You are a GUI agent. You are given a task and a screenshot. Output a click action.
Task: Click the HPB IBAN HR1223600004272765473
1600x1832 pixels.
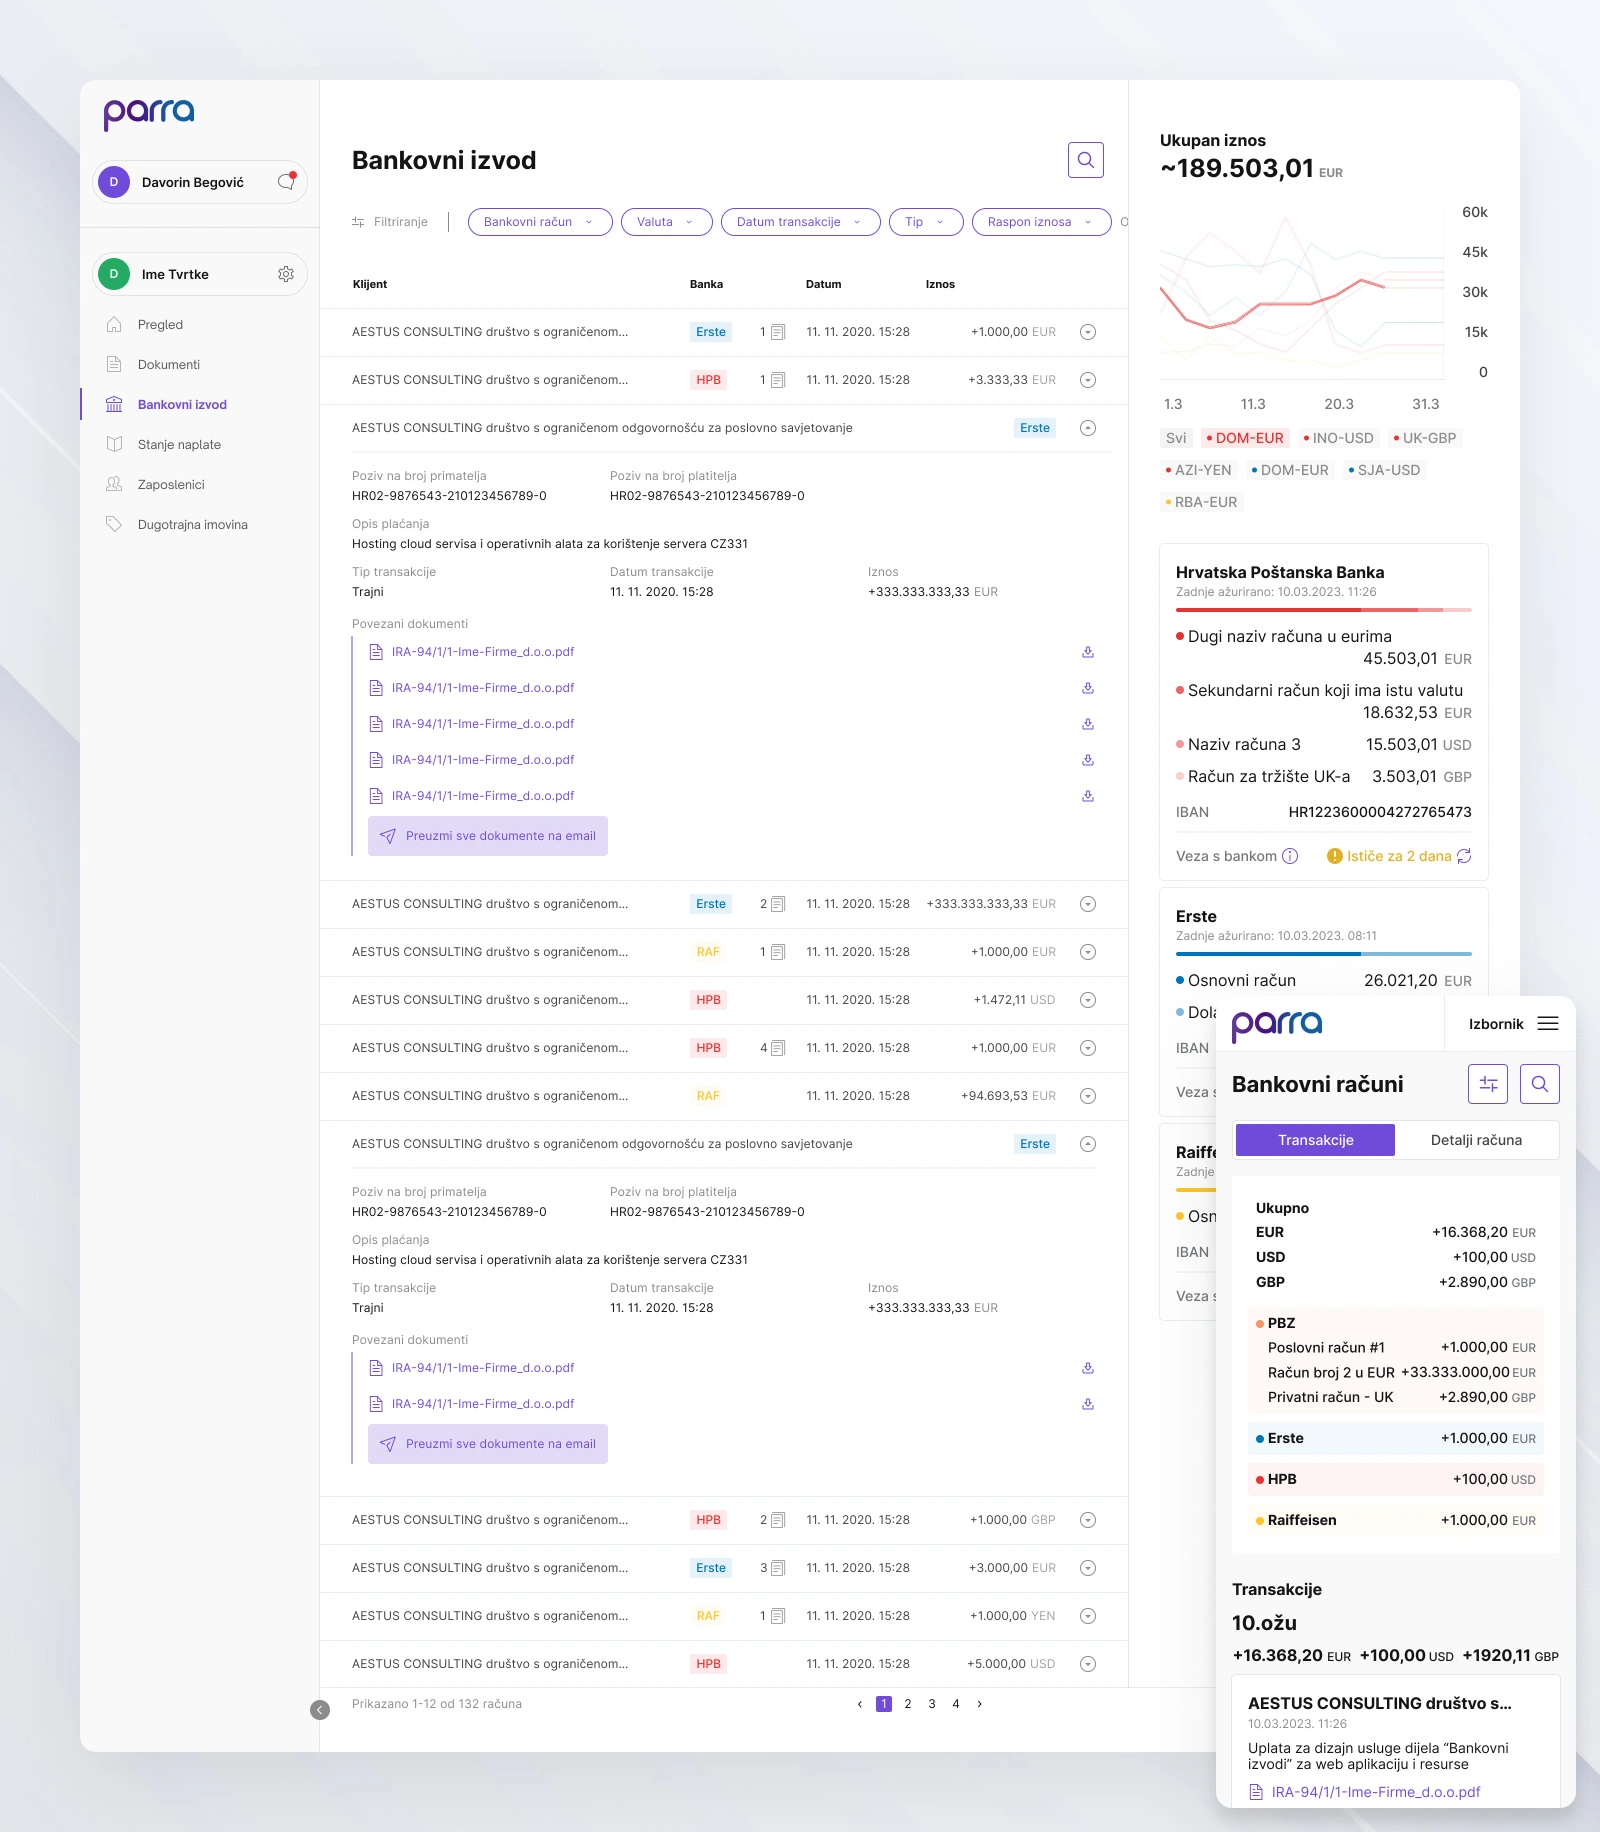click(x=1380, y=812)
